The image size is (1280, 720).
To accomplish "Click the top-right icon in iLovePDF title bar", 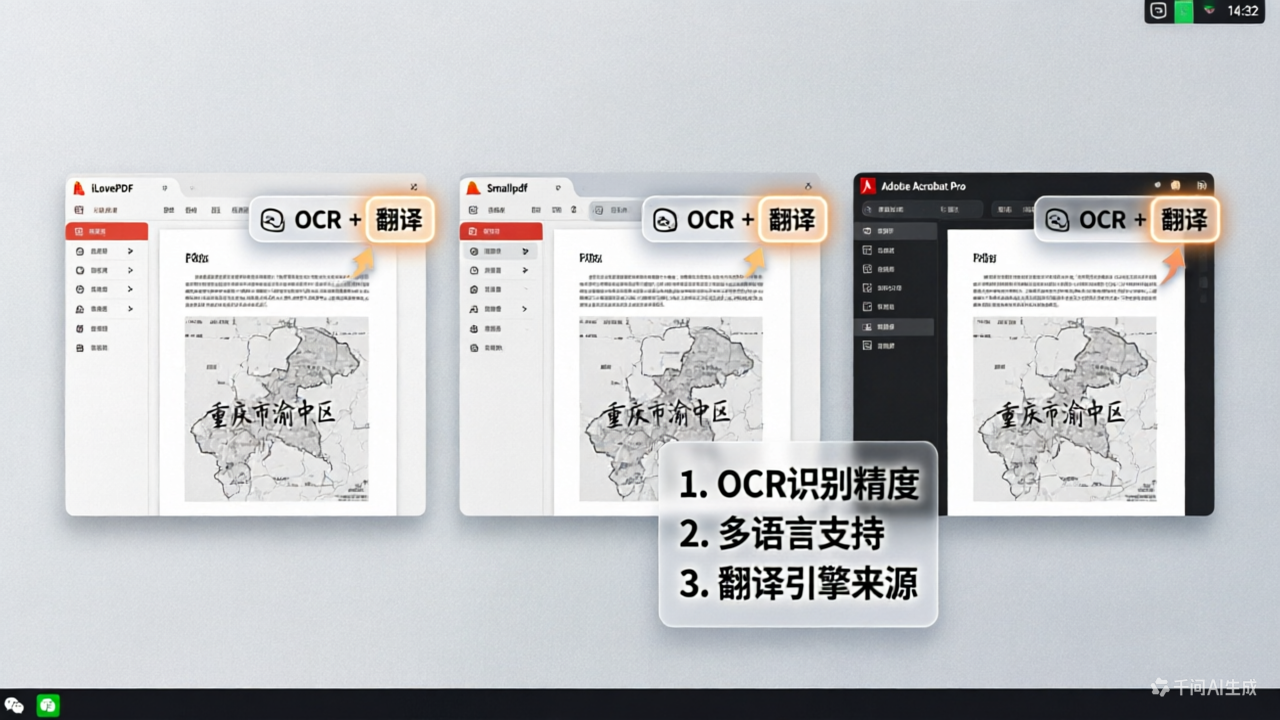I will (x=414, y=187).
